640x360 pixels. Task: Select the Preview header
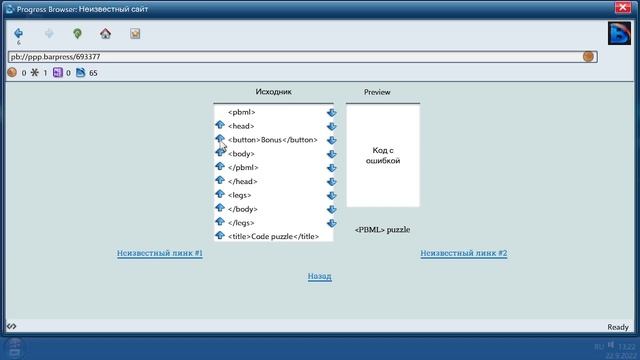pyautogui.click(x=377, y=92)
